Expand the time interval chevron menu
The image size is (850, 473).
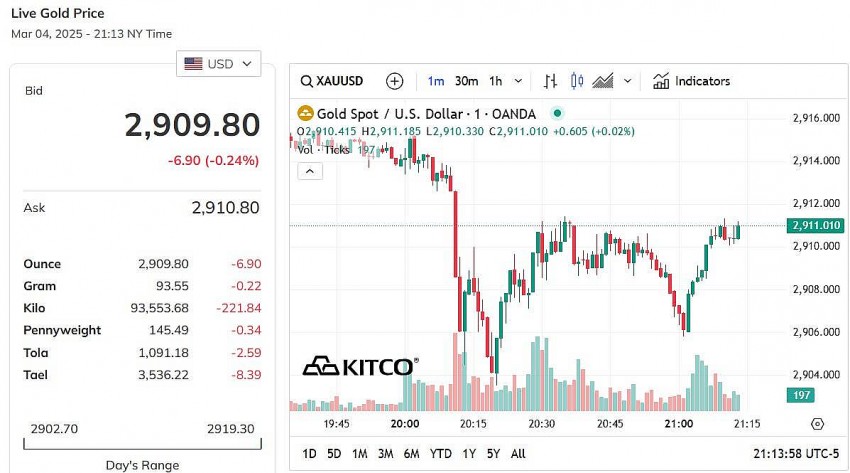(517, 81)
